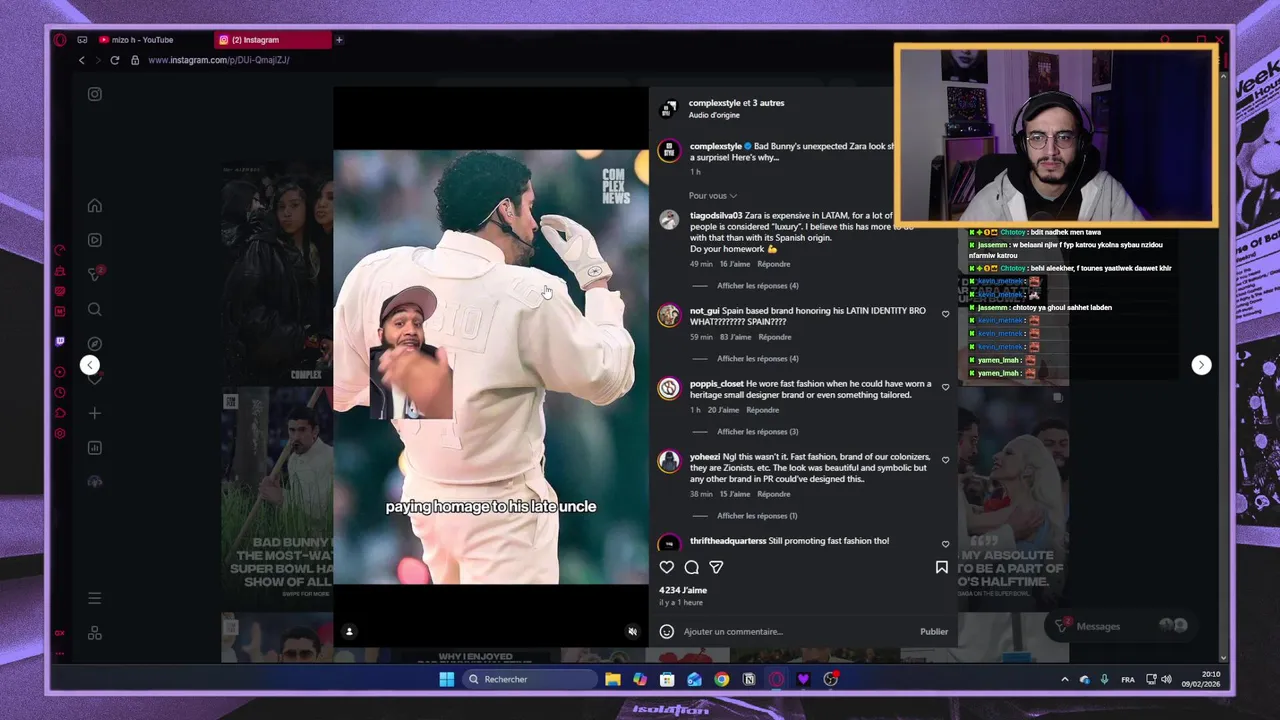Like the post with the heart icon
This screenshot has width=1280, height=720.
(x=667, y=567)
